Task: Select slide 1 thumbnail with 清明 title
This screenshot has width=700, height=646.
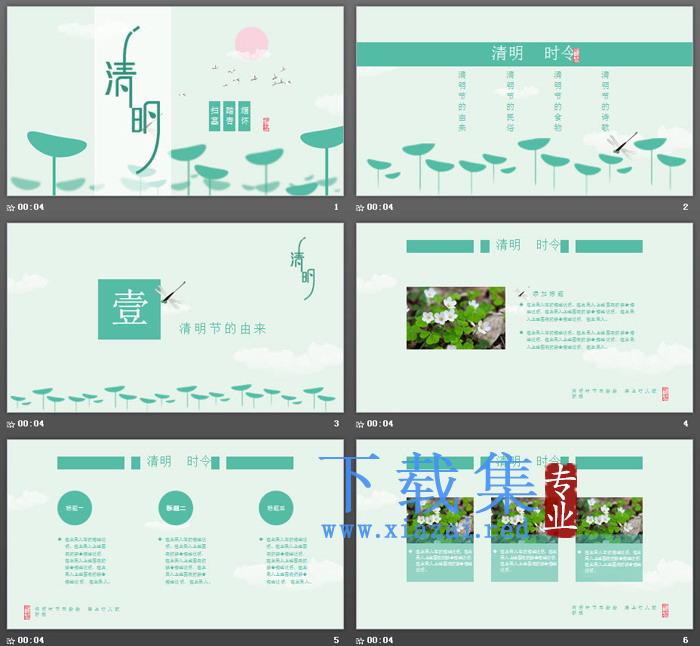Action: tap(175, 101)
